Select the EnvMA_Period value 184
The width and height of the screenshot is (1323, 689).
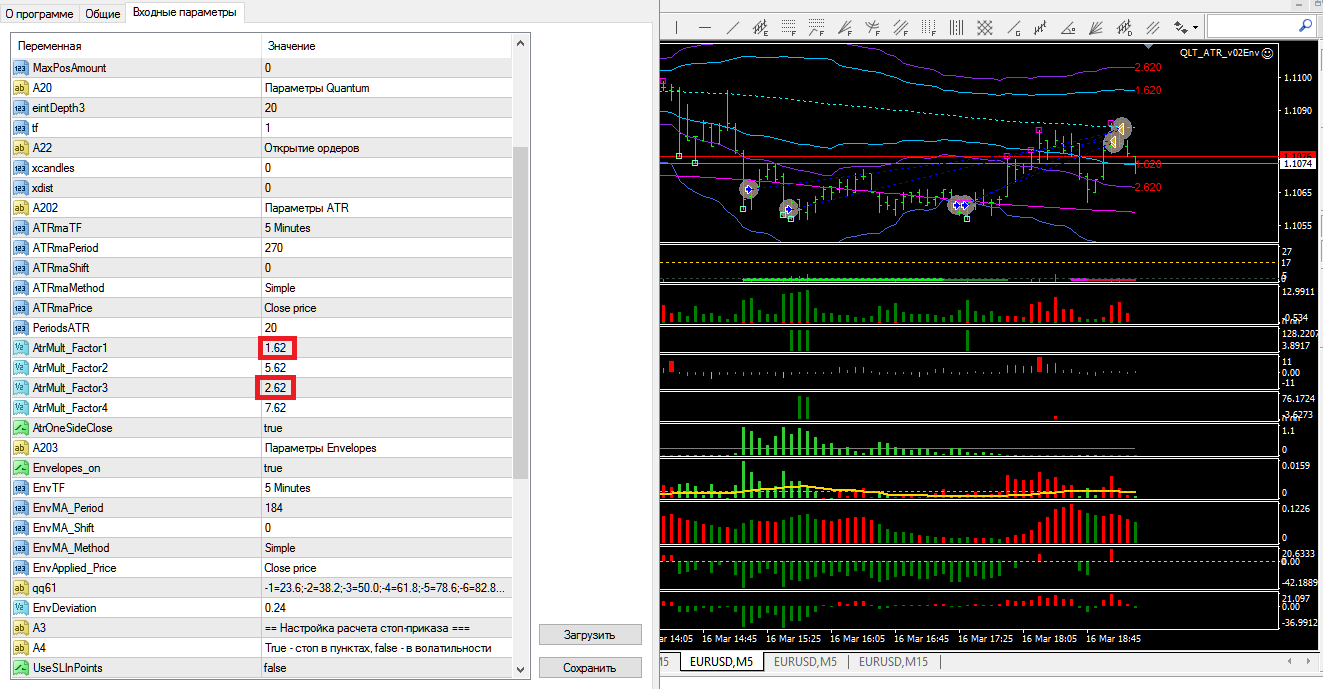[274, 508]
